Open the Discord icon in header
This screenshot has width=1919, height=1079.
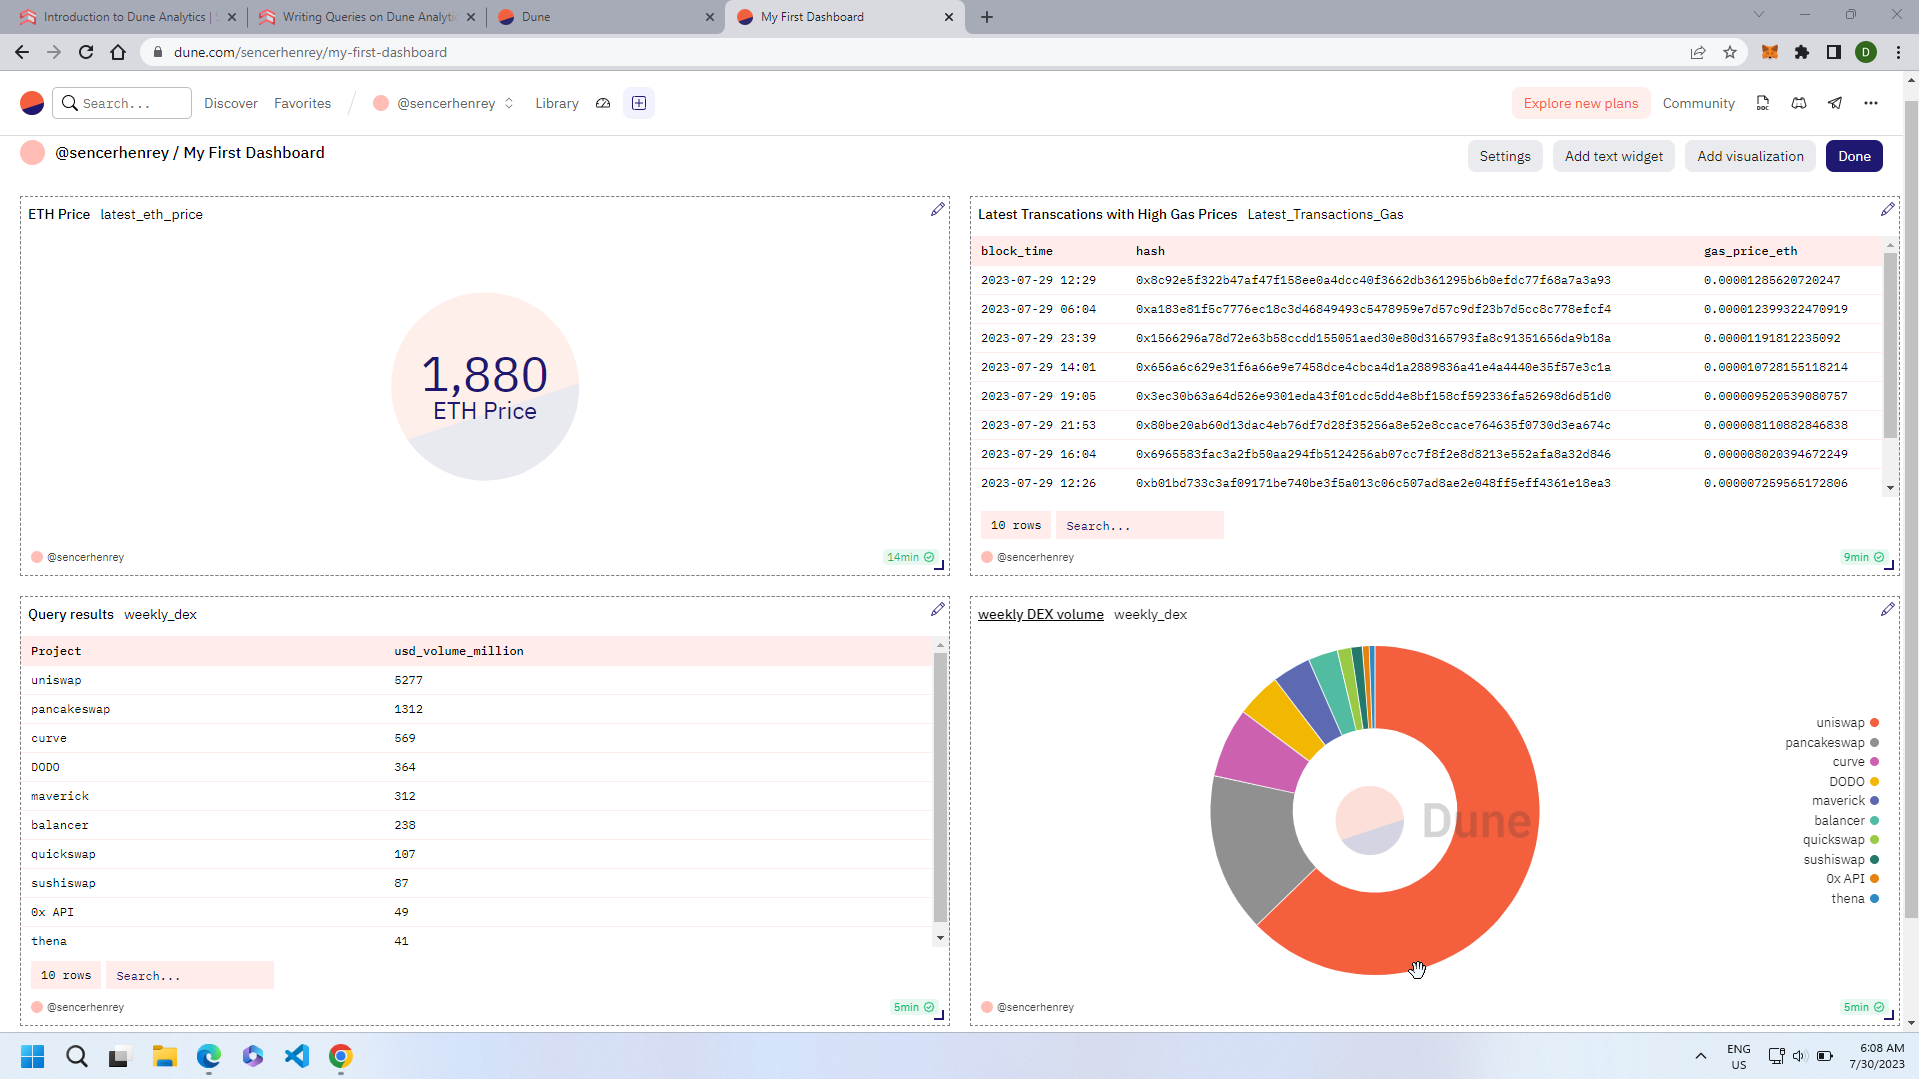point(1799,103)
